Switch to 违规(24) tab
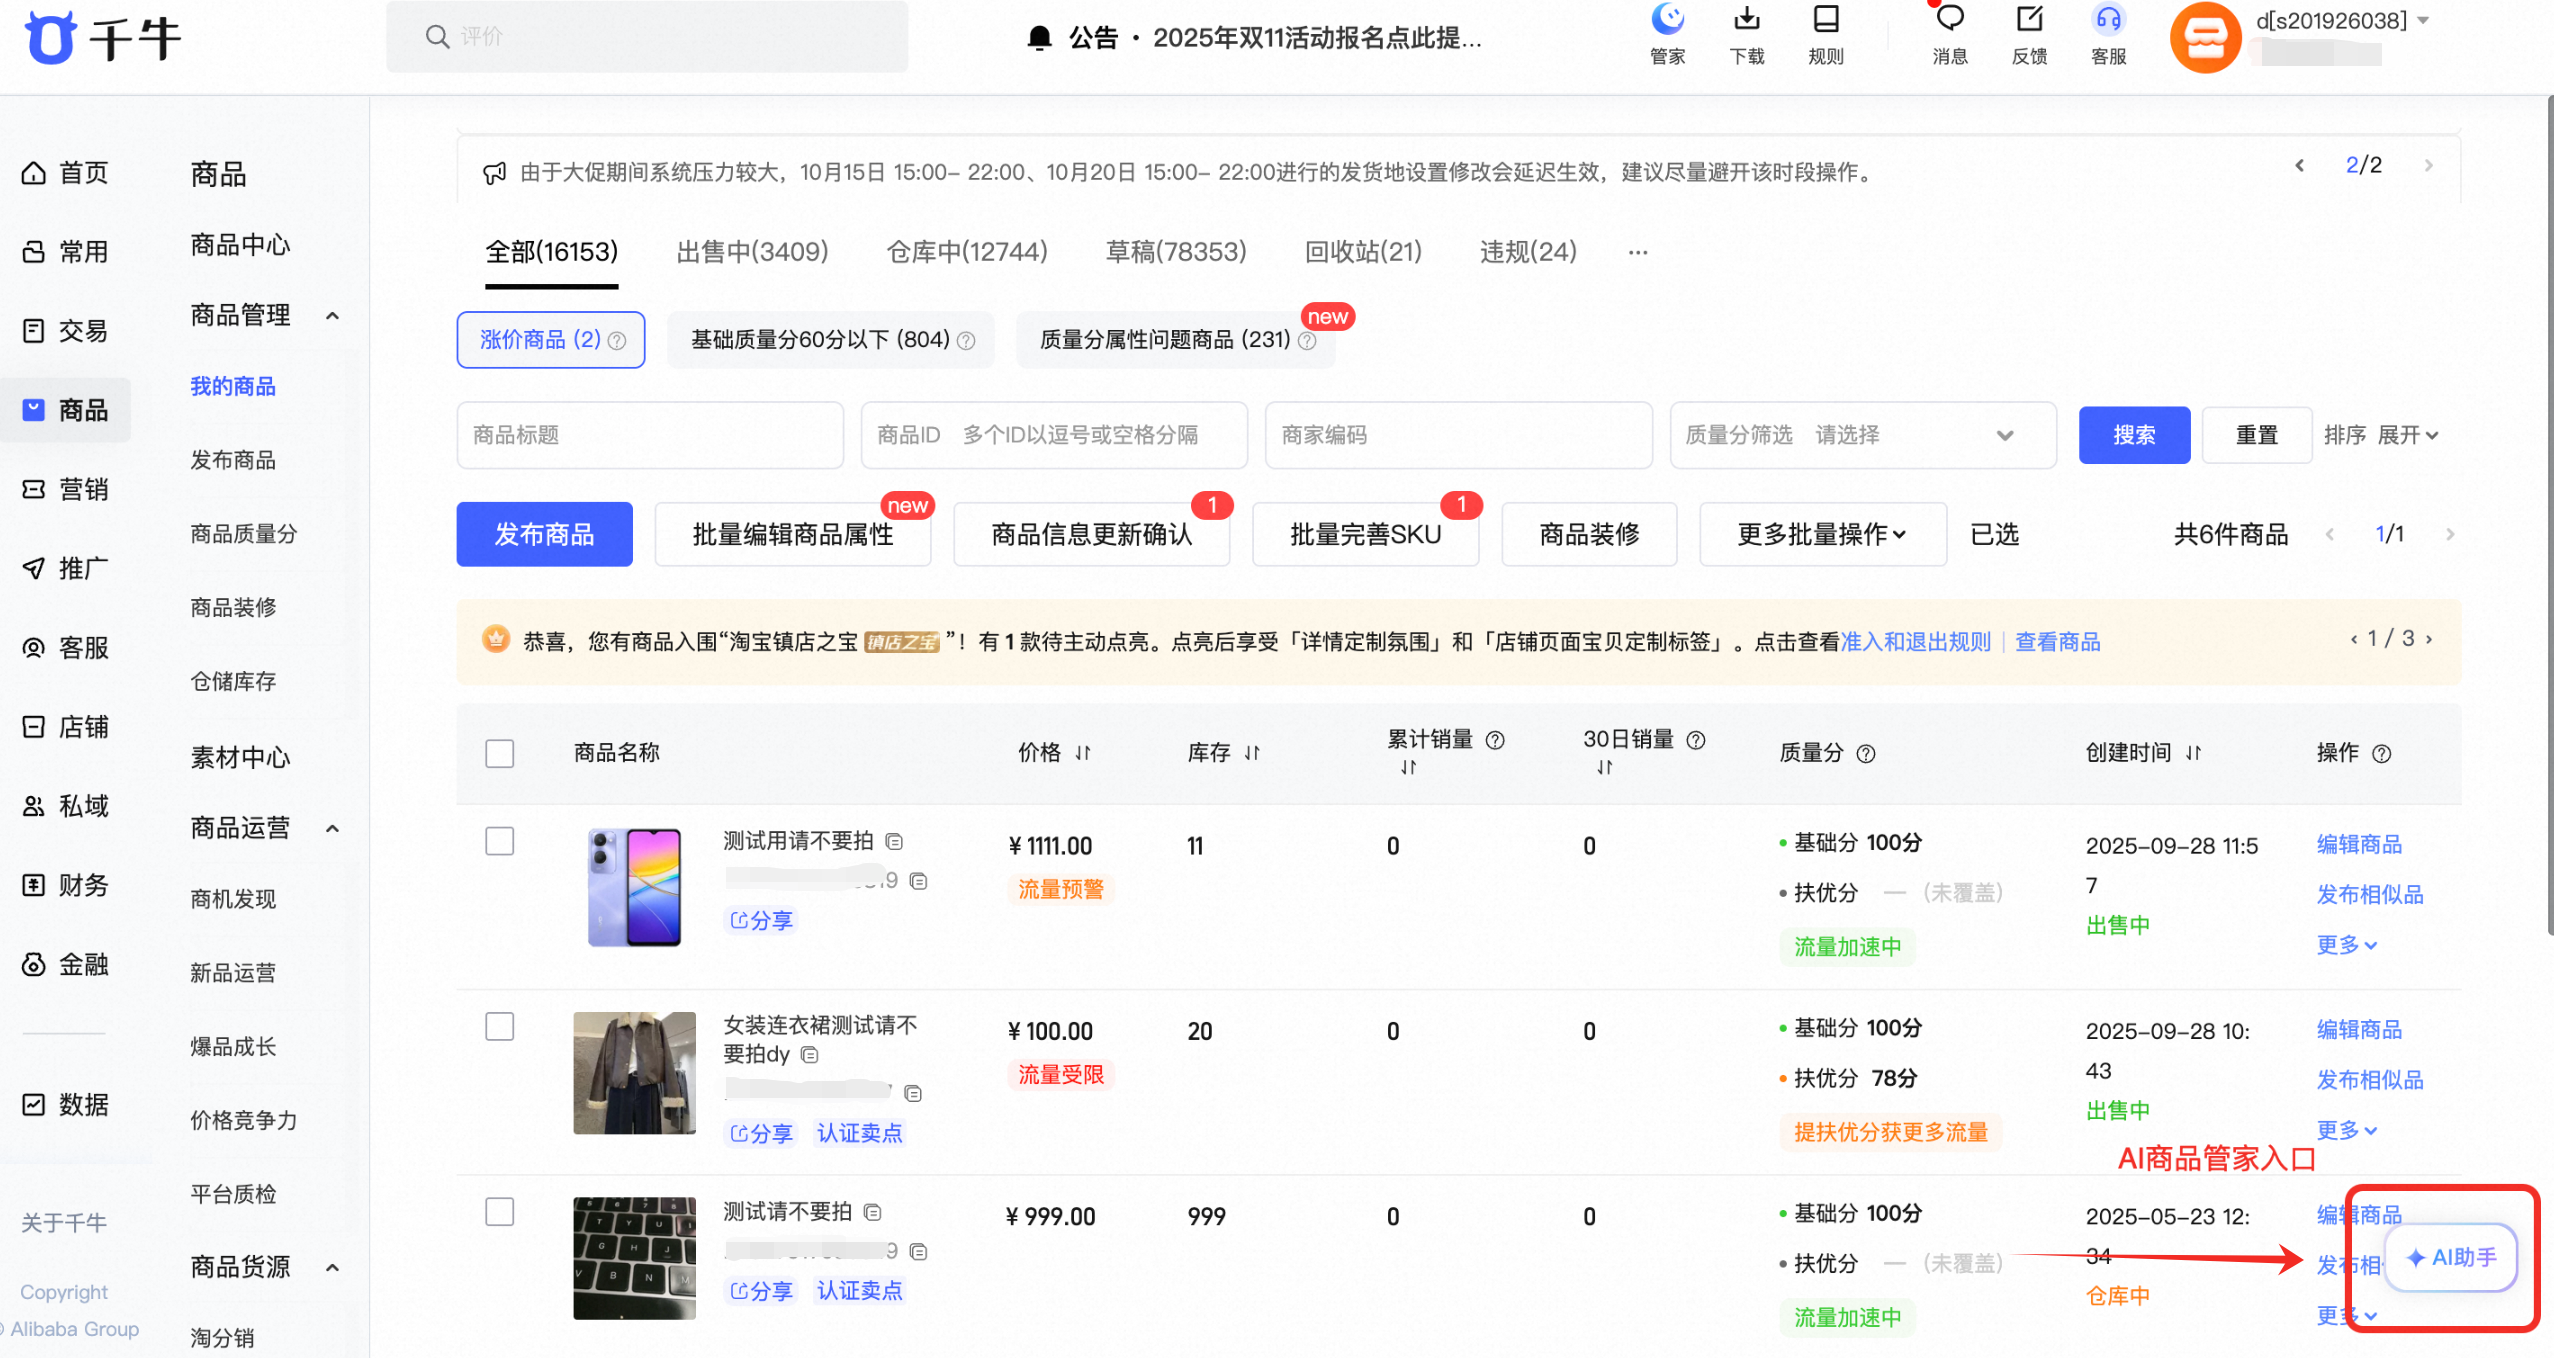Image resolution: width=2554 pixels, height=1358 pixels. (x=1528, y=251)
